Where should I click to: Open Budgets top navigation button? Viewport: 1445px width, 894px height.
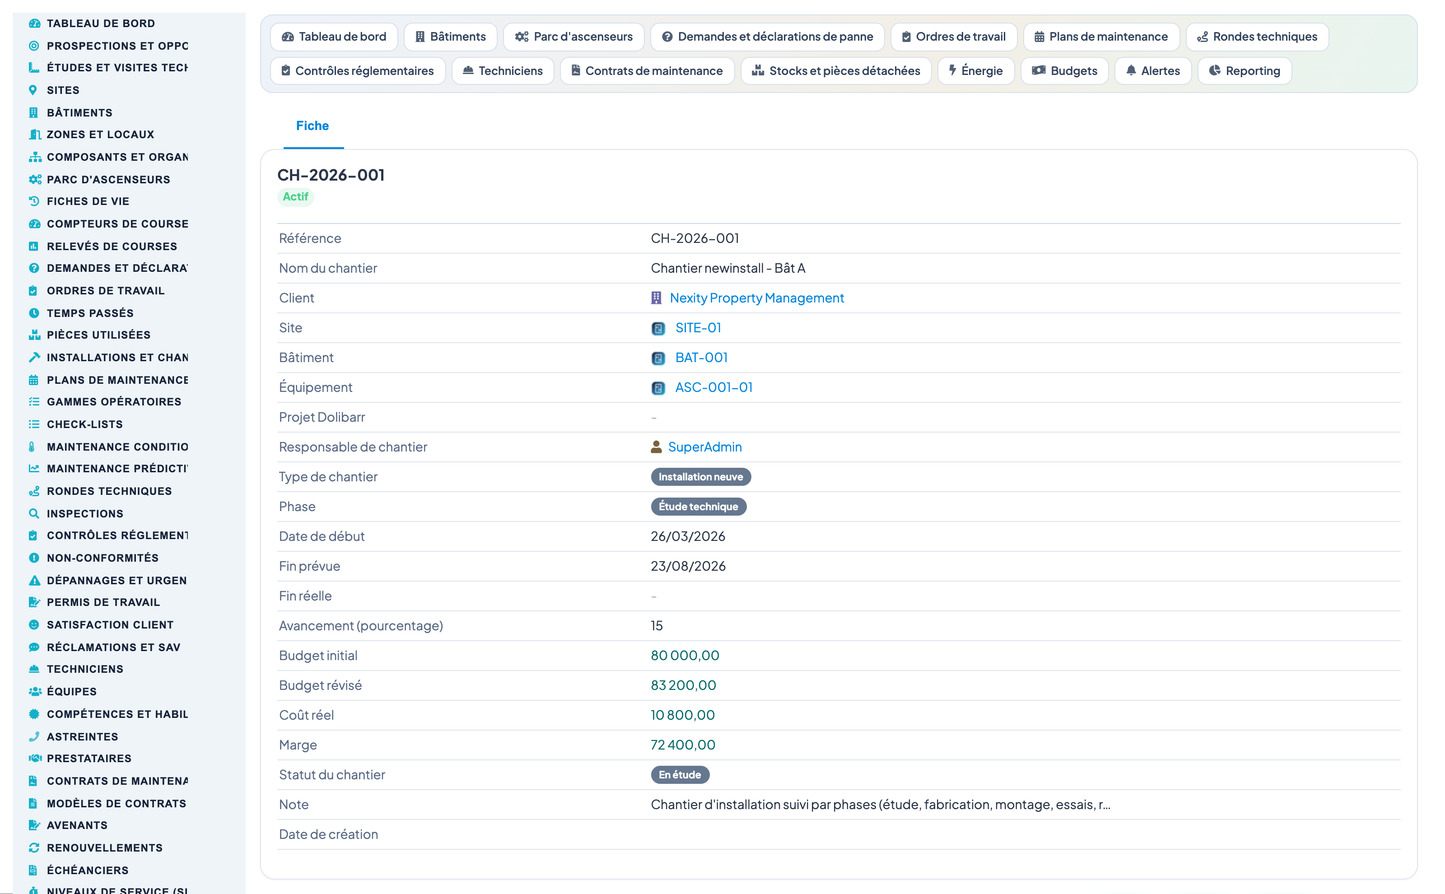pos(1065,71)
